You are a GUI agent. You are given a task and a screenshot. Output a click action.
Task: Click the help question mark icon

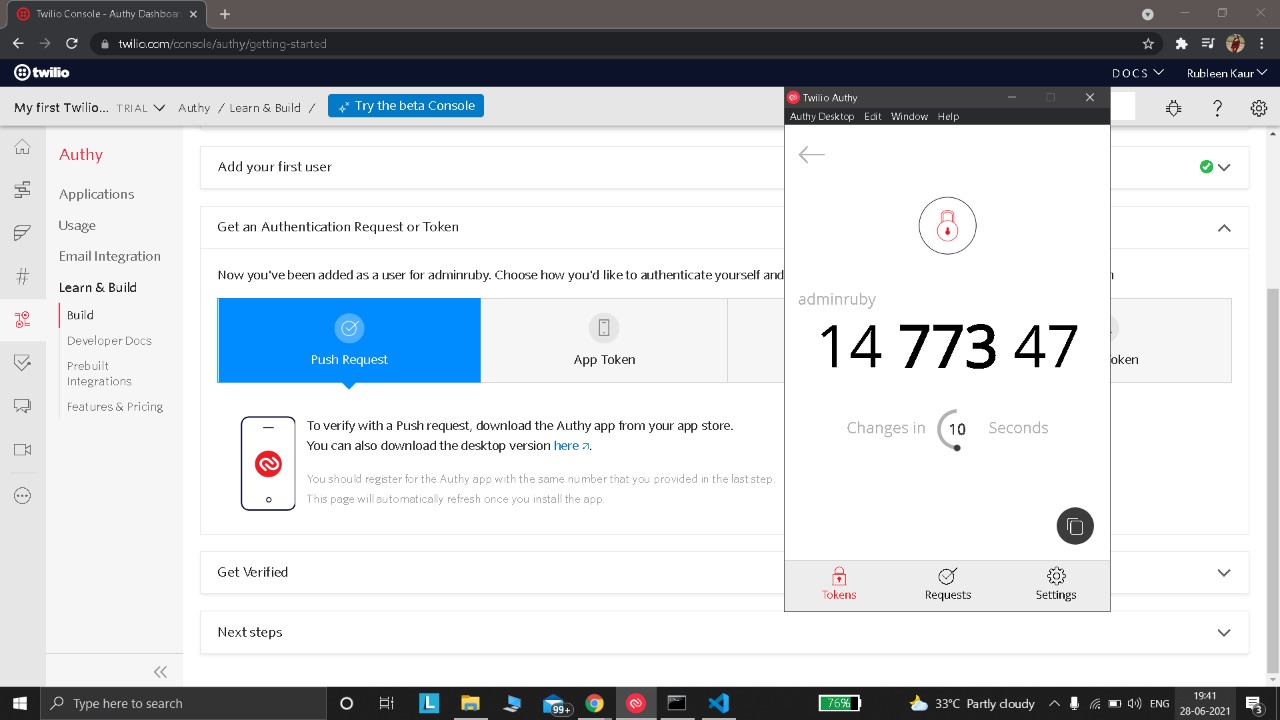tap(1217, 108)
